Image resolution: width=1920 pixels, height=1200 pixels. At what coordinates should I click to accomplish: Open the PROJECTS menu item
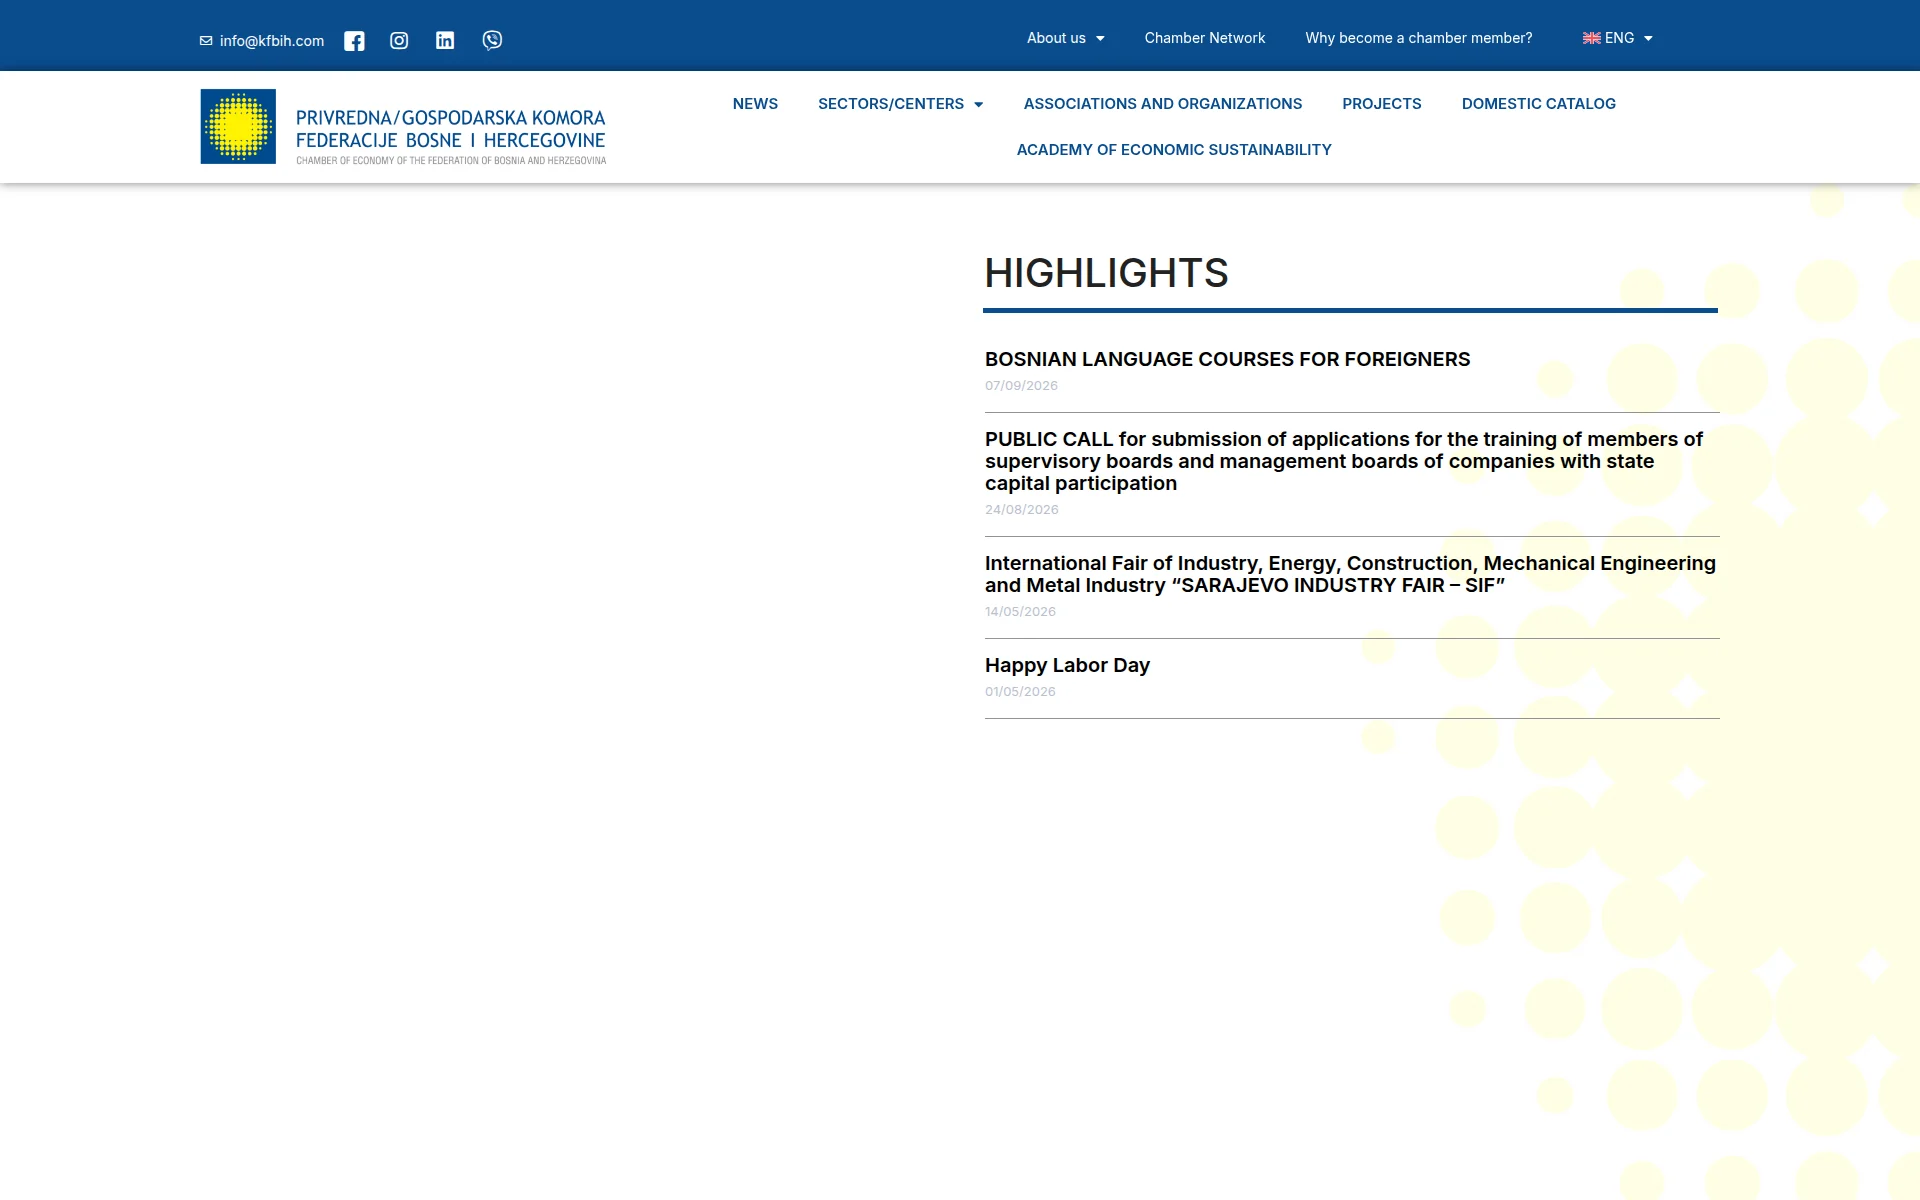pos(1381,104)
